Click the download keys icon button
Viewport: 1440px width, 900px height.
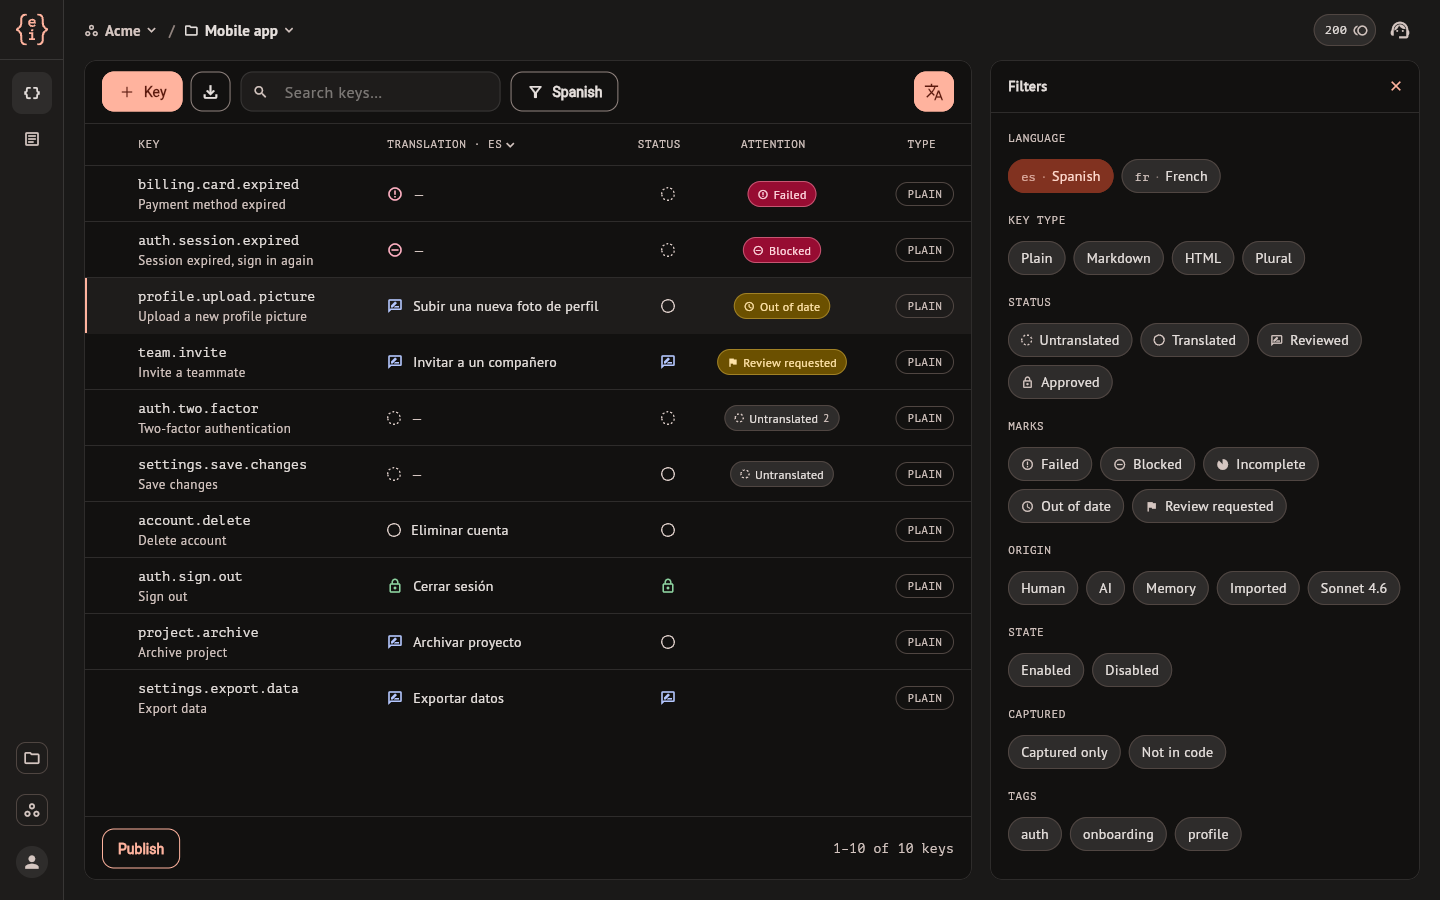210,92
